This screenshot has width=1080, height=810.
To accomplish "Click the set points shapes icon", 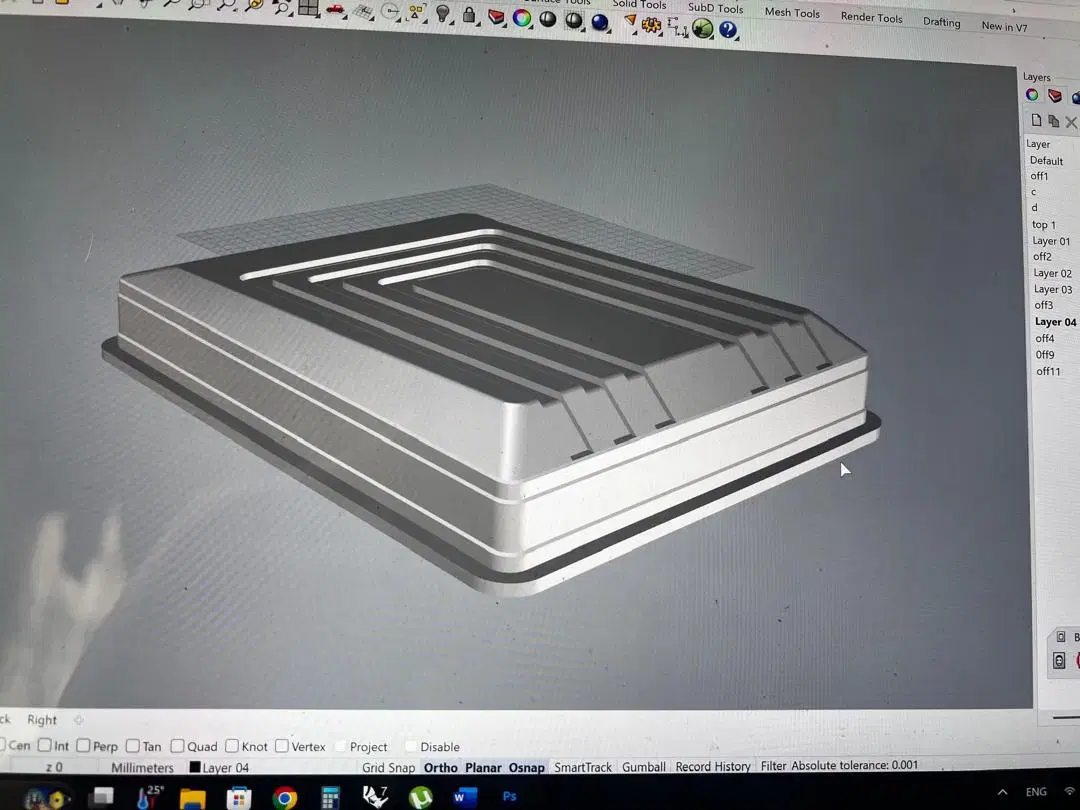I will pos(417,13).
